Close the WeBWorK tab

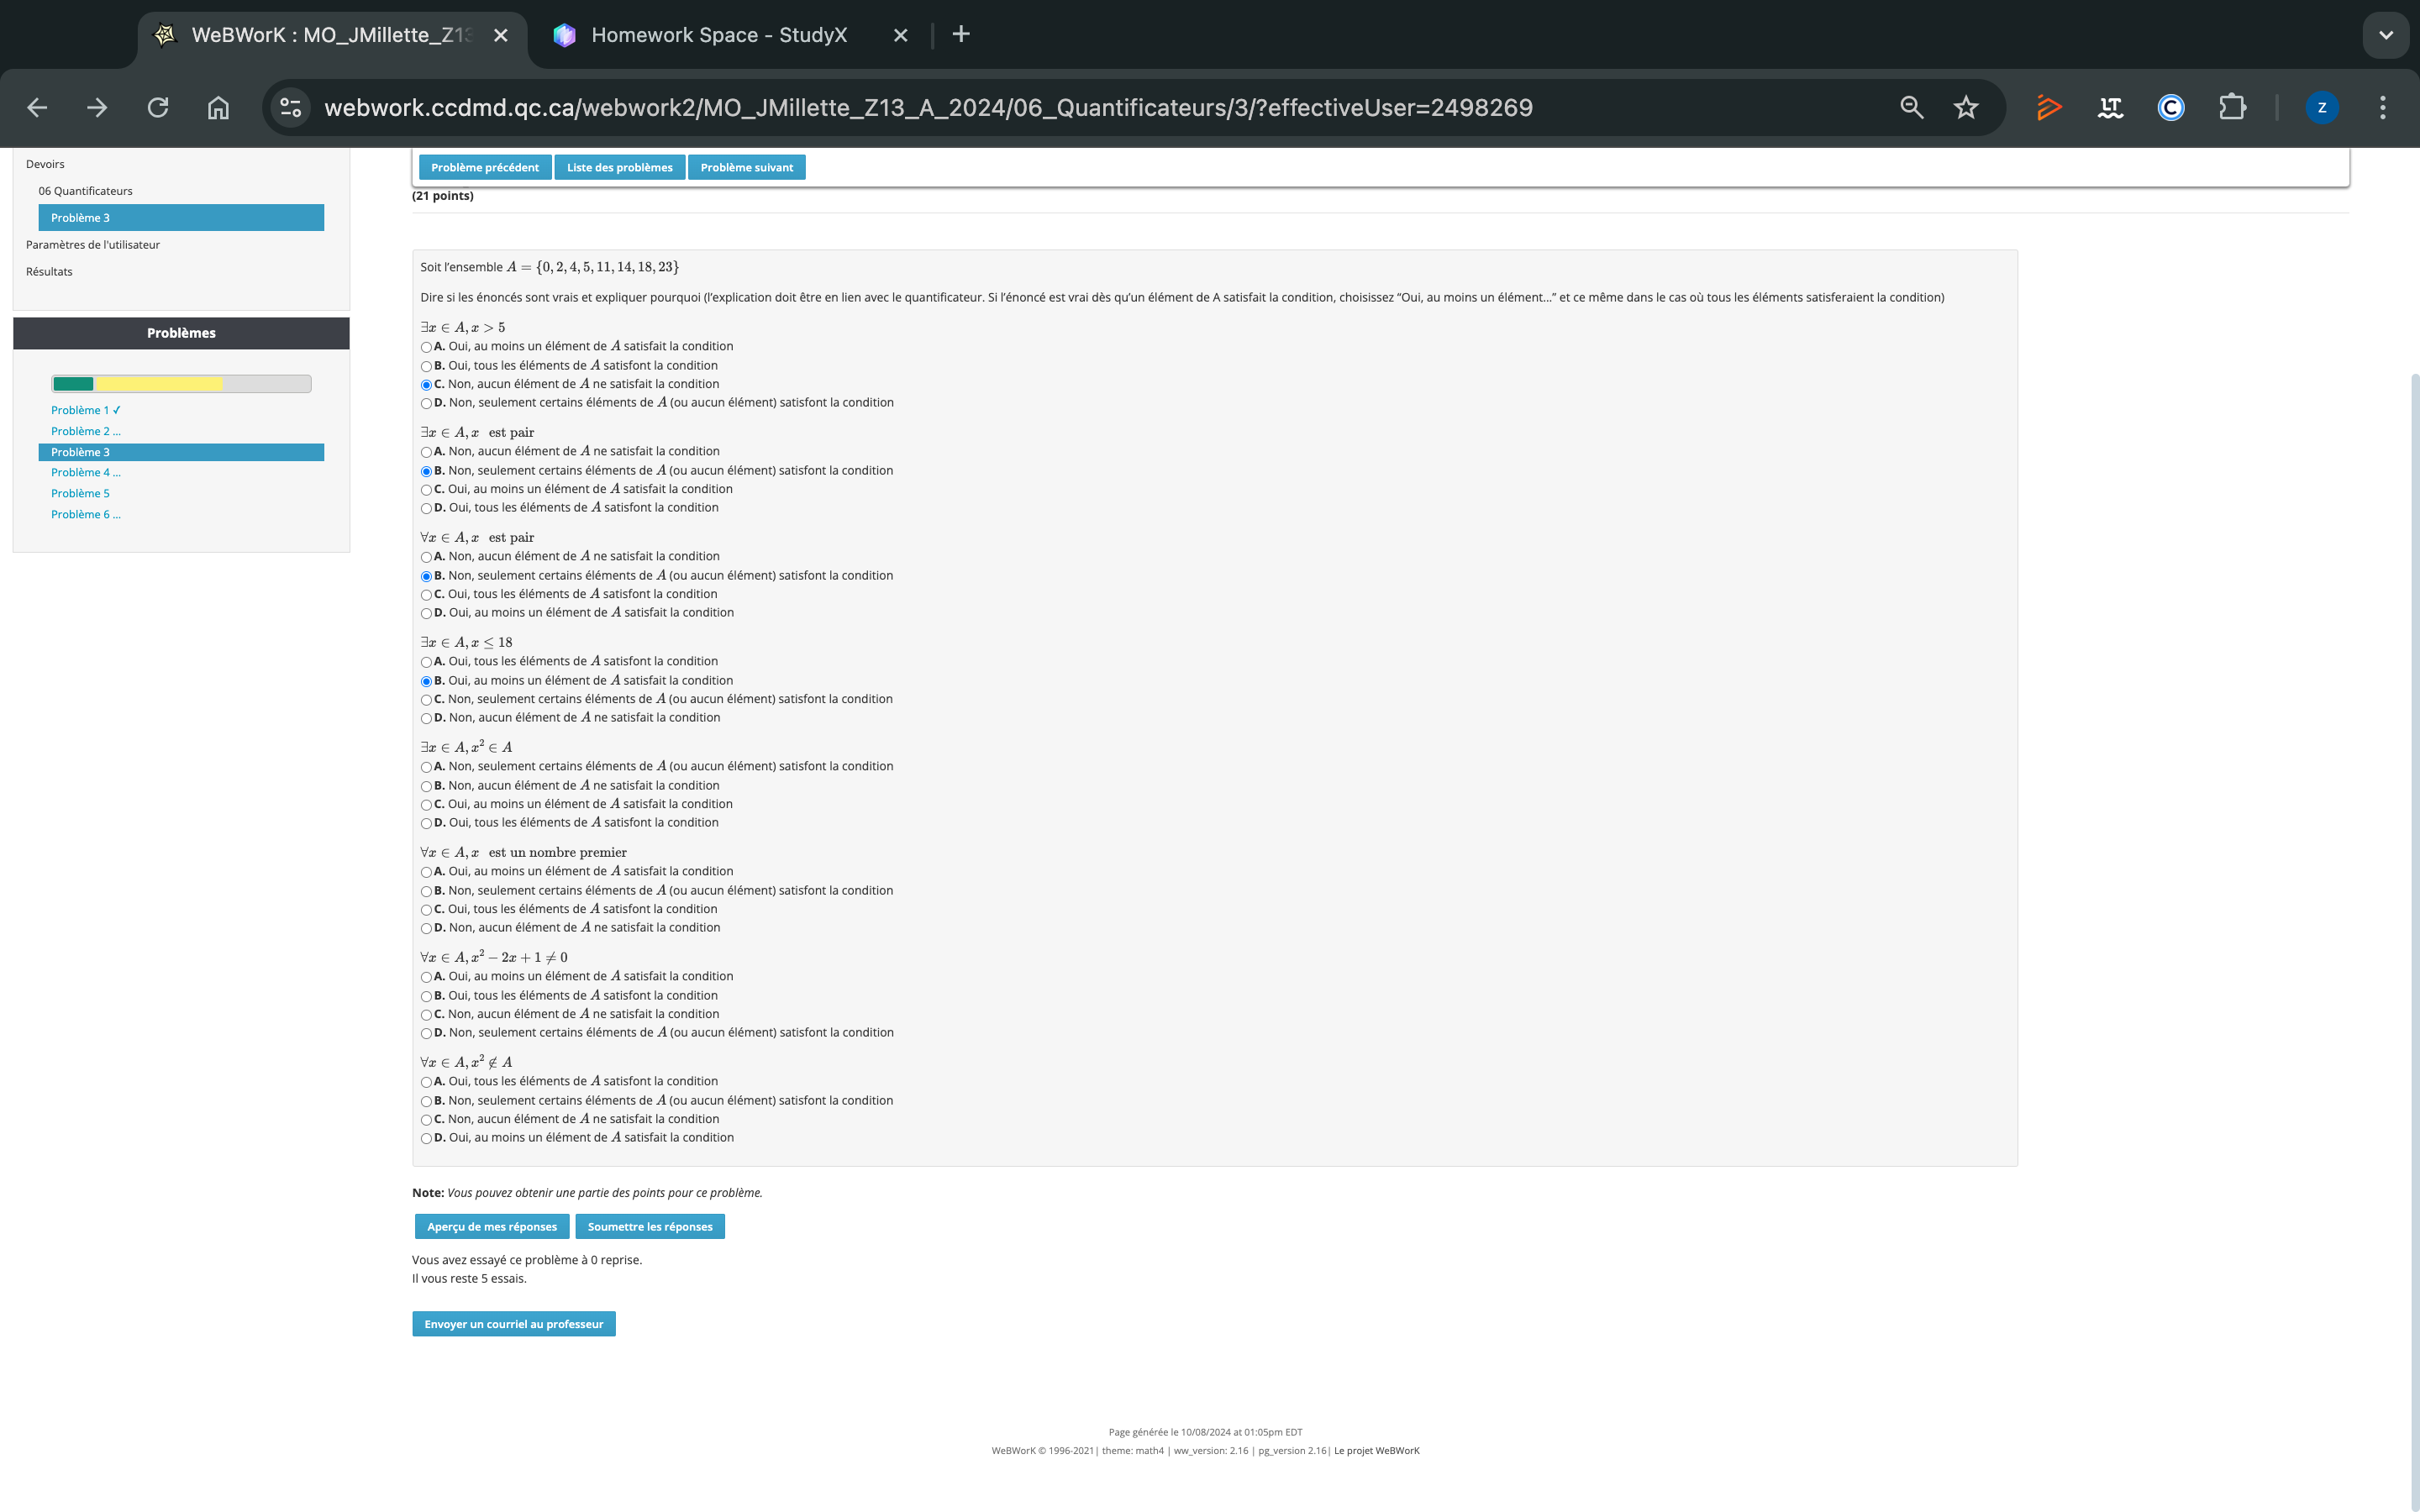pos(501,35)
